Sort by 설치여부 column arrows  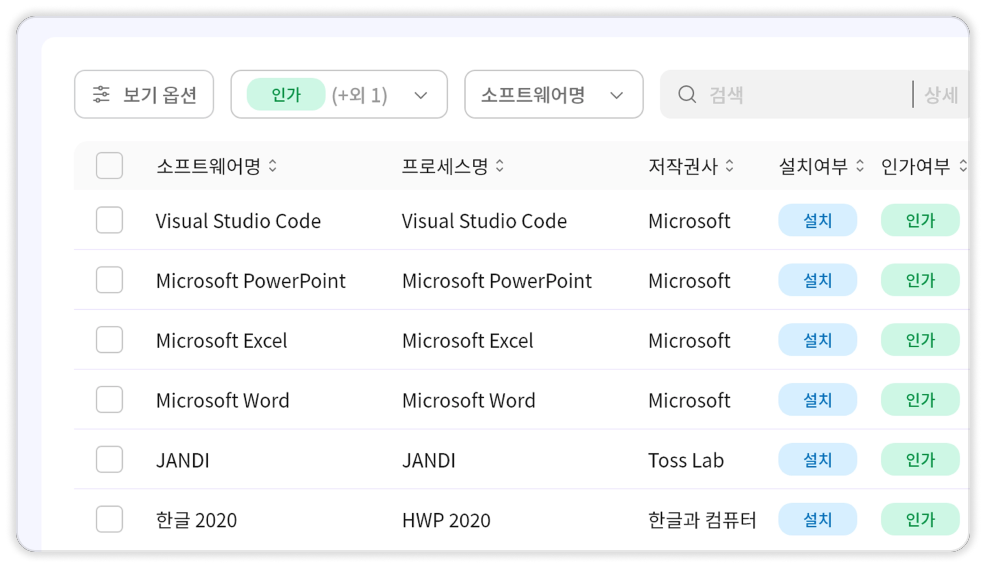[x=860, y=166]
